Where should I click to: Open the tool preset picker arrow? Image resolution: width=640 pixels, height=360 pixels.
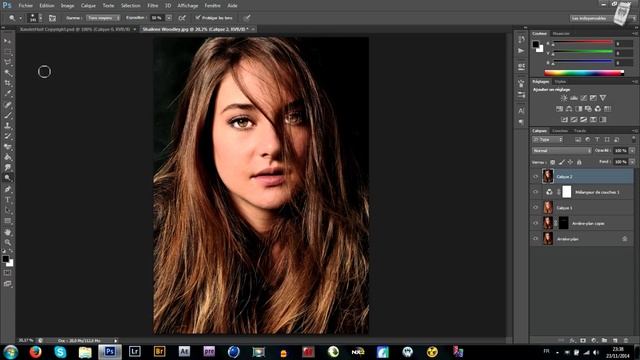click(x=20, y=18)
